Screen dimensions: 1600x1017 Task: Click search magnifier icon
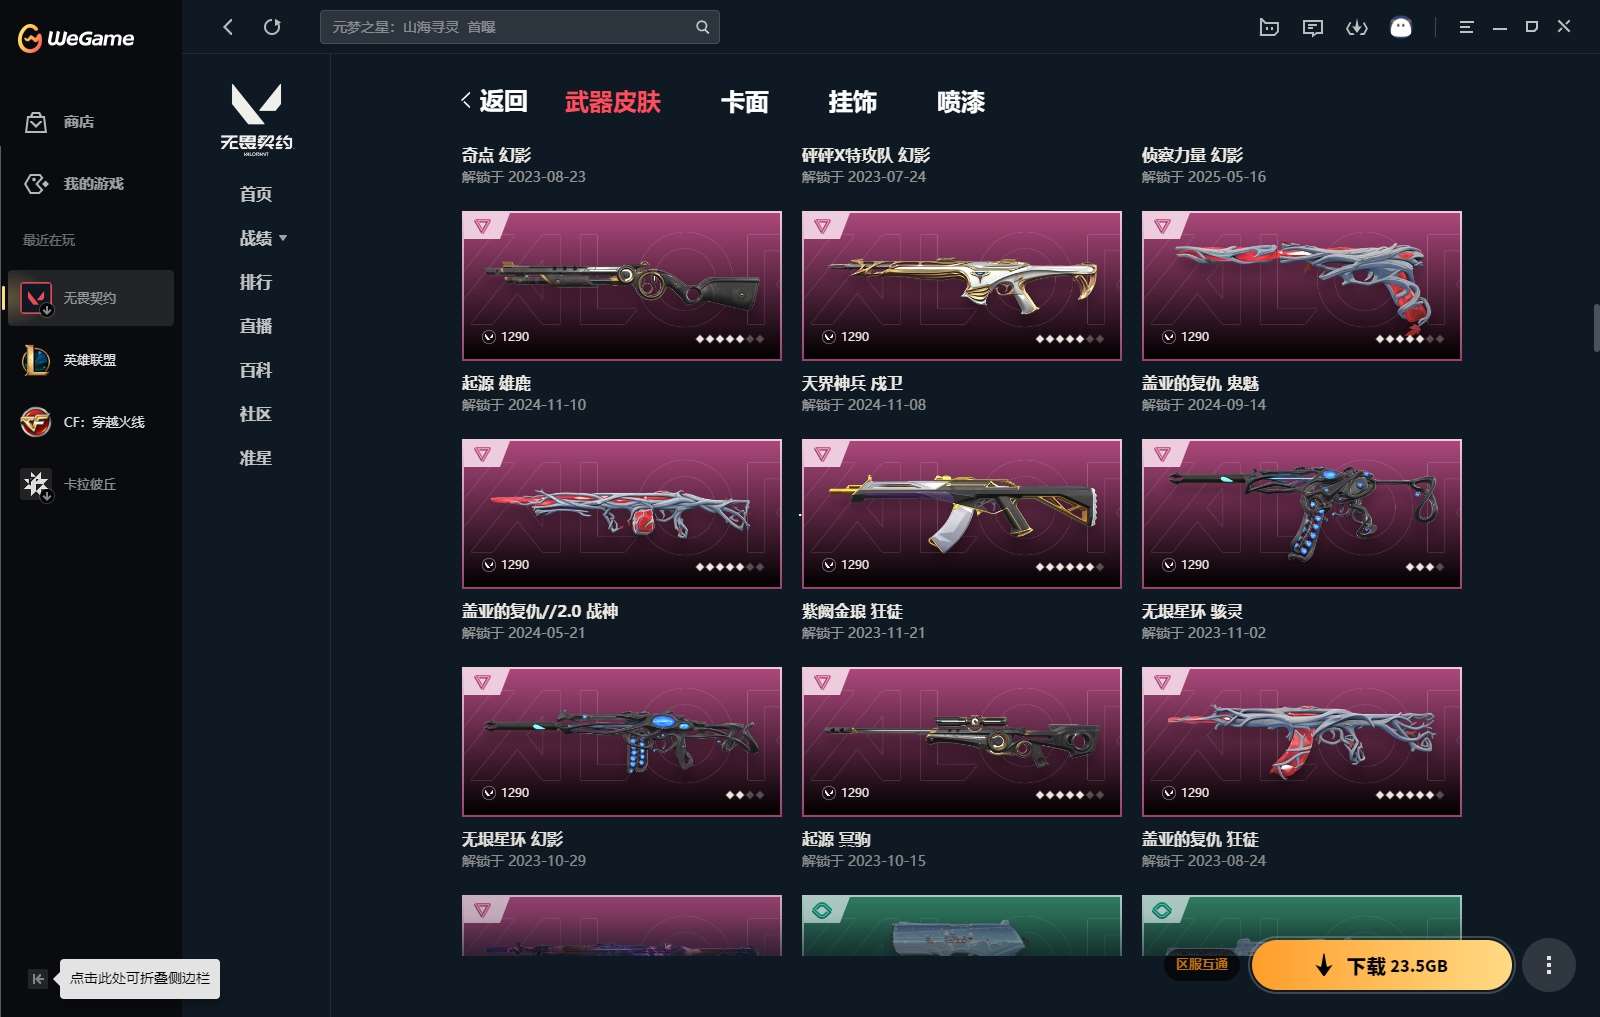coord(702,27)
